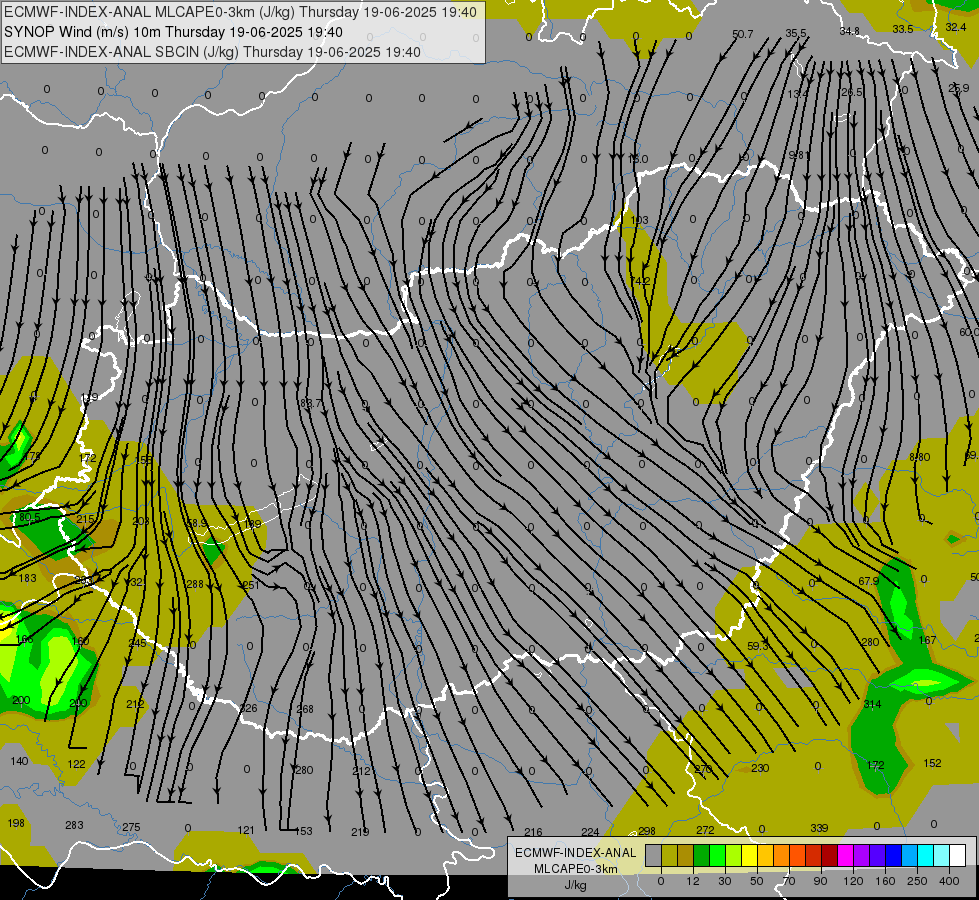979x900 pixels.
Task: Click the map value '32.4'
Action: [x=956, y=27]
